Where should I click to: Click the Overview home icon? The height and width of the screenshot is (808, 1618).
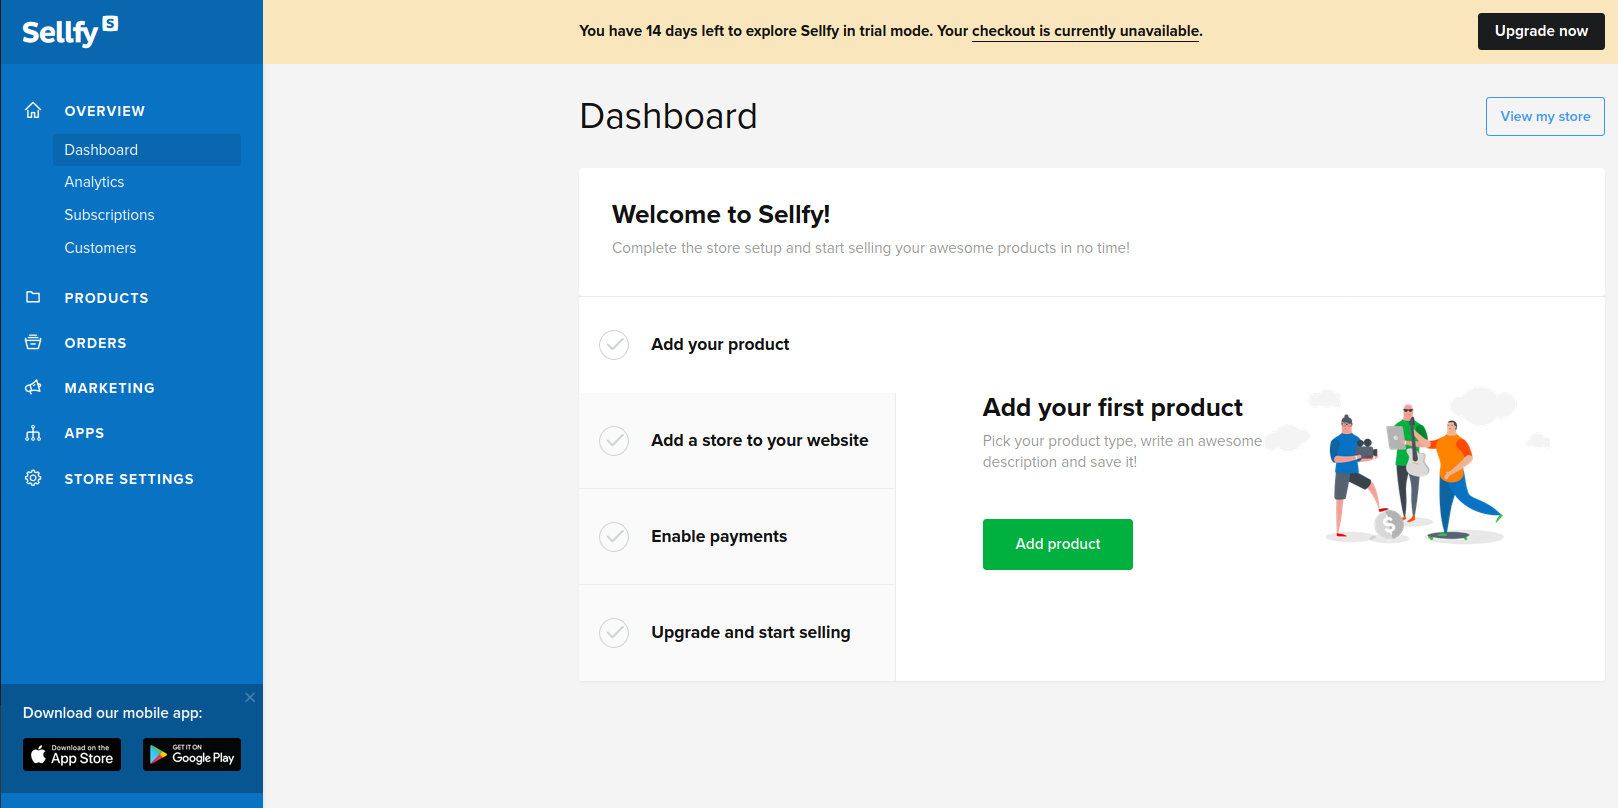[x=33, y=110]
